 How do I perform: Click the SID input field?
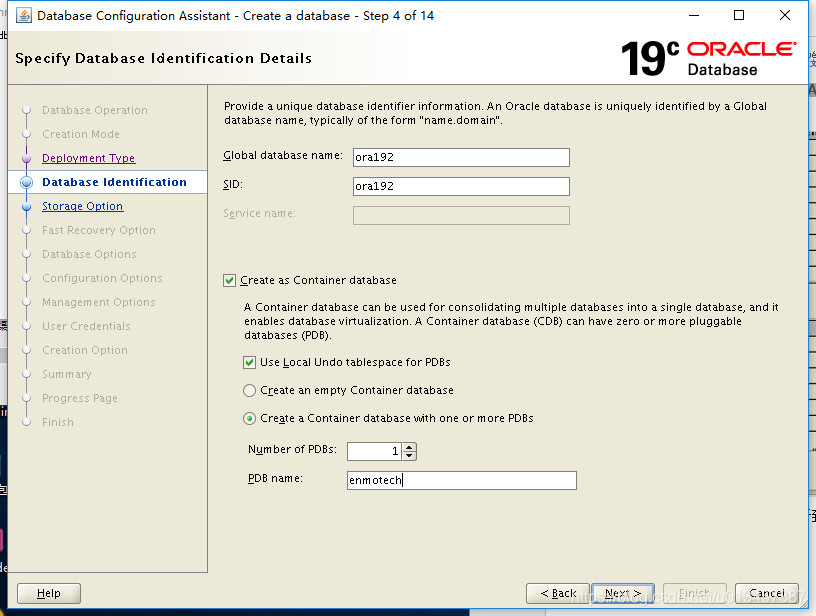tap(461, 186)
